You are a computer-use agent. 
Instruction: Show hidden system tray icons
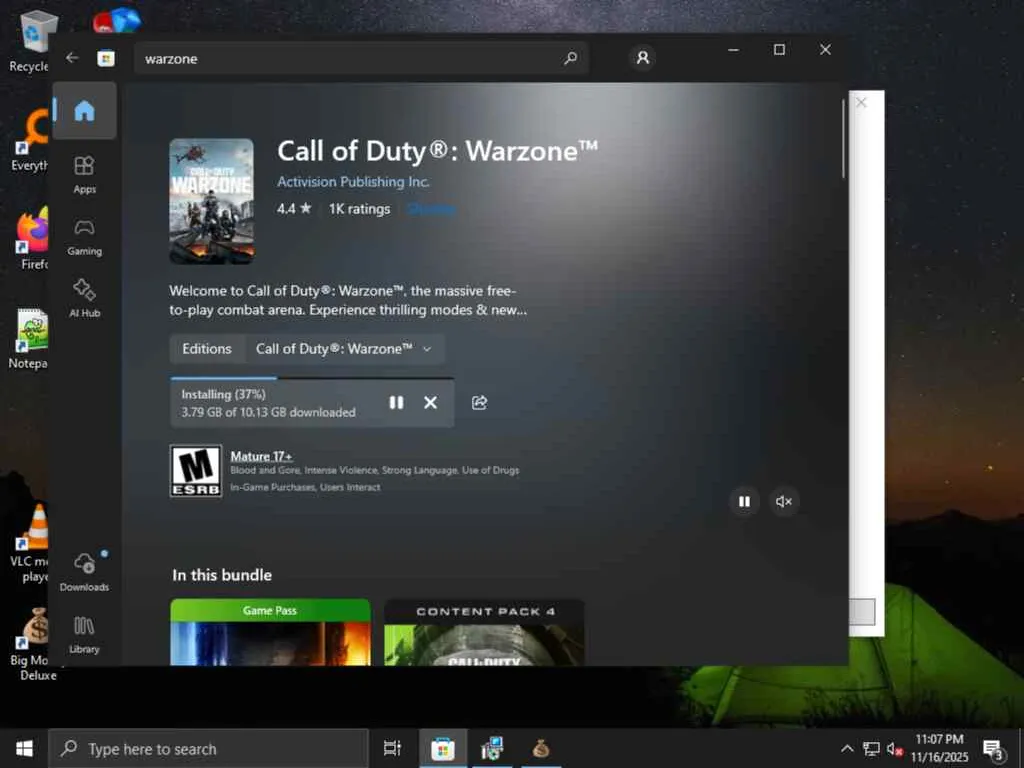pyautogui.click(x=846, y=748)
